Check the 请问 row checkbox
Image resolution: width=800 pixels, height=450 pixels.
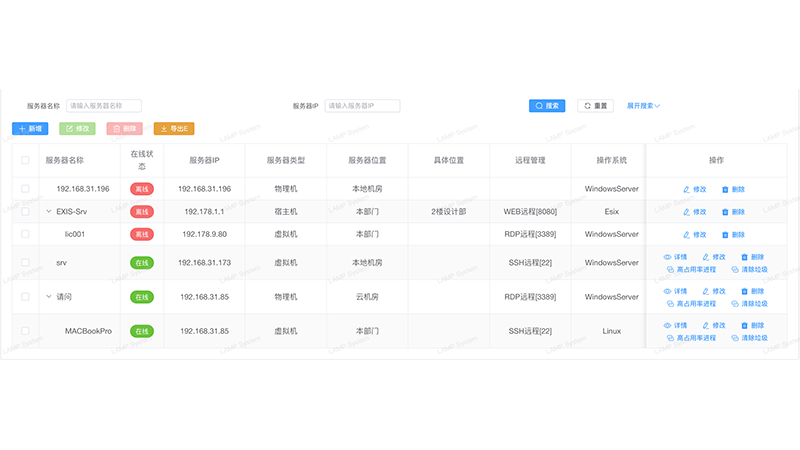coord(25,296)
